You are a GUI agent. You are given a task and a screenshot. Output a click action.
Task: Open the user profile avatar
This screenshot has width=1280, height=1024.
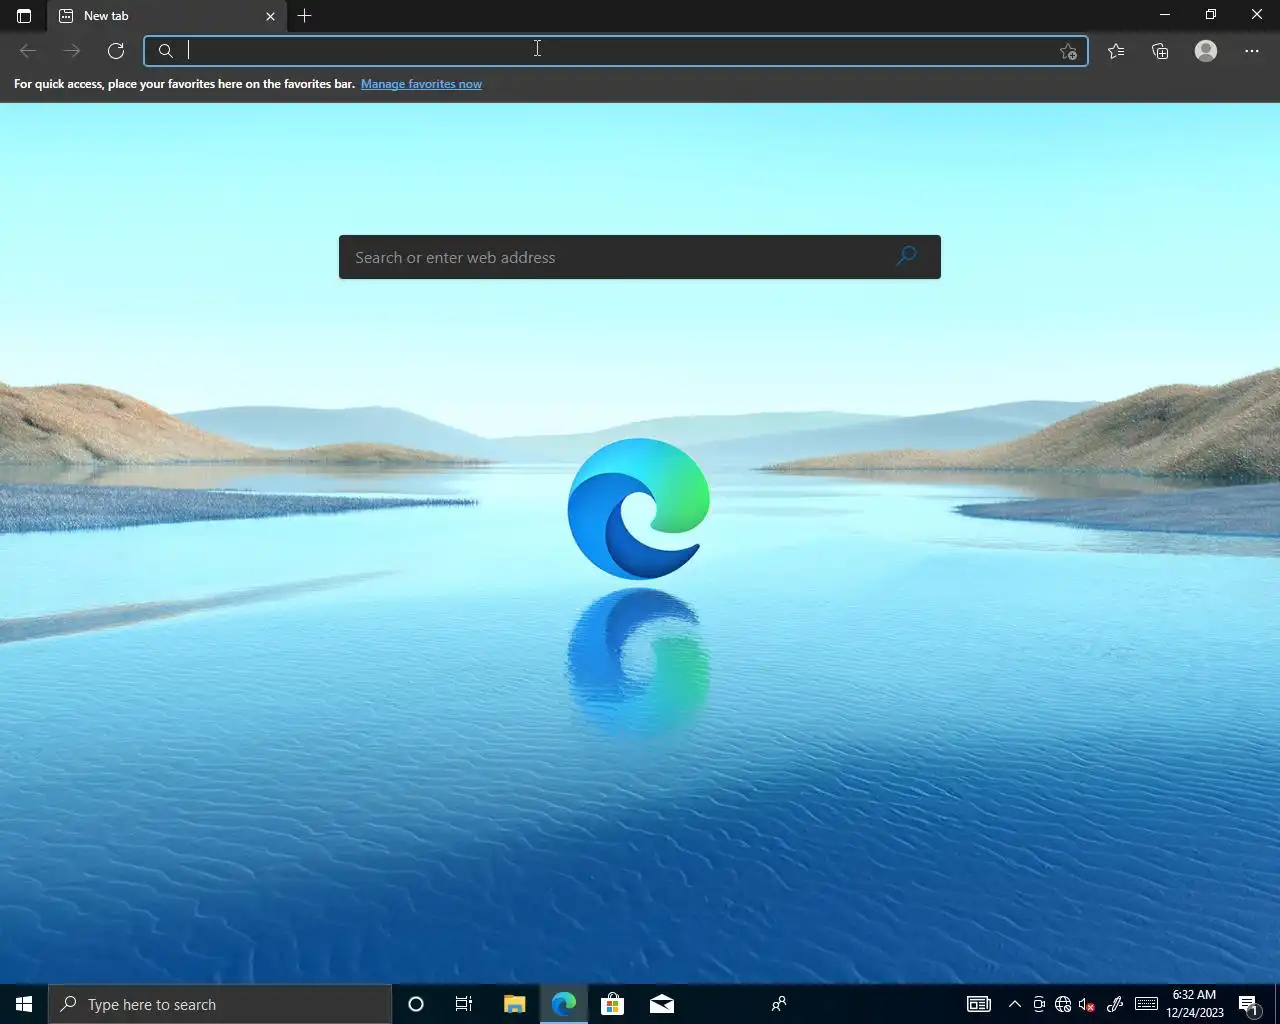[x=1206, y=51]
